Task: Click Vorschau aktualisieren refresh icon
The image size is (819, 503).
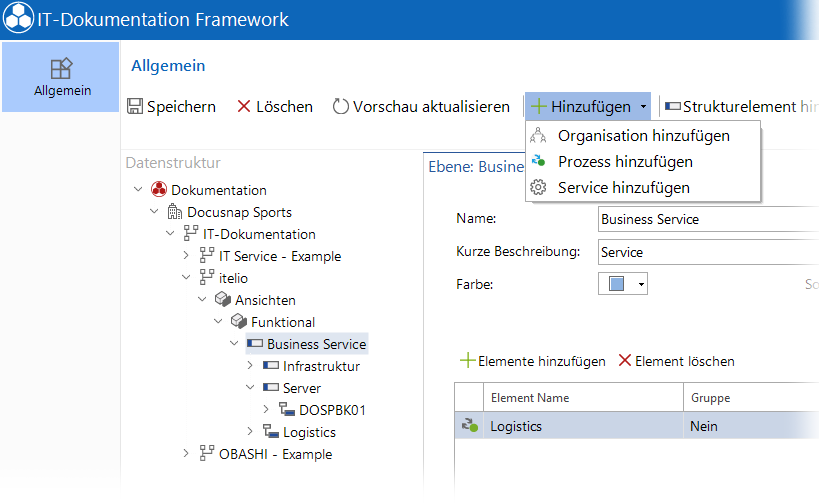Action: click(x=341, y=106)
